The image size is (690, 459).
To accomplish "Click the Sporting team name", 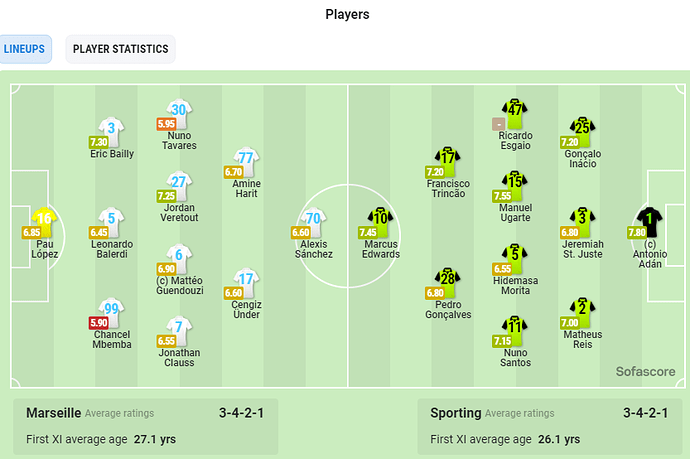I will [455, 413].
